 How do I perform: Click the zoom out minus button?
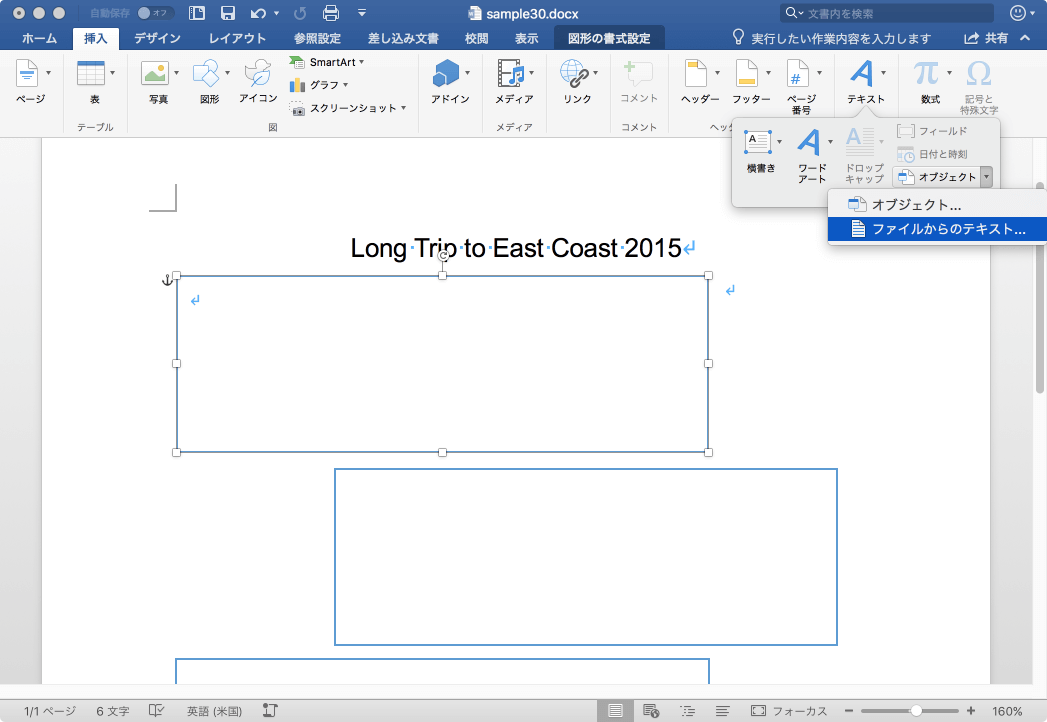(849, 711)
